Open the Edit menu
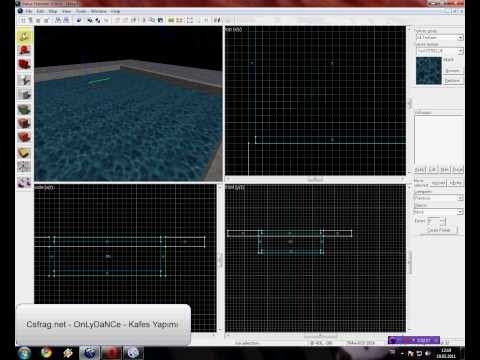The height and width of the screenshot is (360, 480). pyautogui.click(x=40, y=11)
